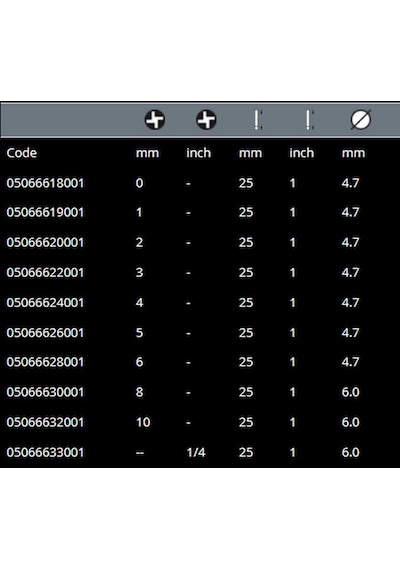Select code 05066628001 in table
400x570 pixels.
[x=45, y=362]
